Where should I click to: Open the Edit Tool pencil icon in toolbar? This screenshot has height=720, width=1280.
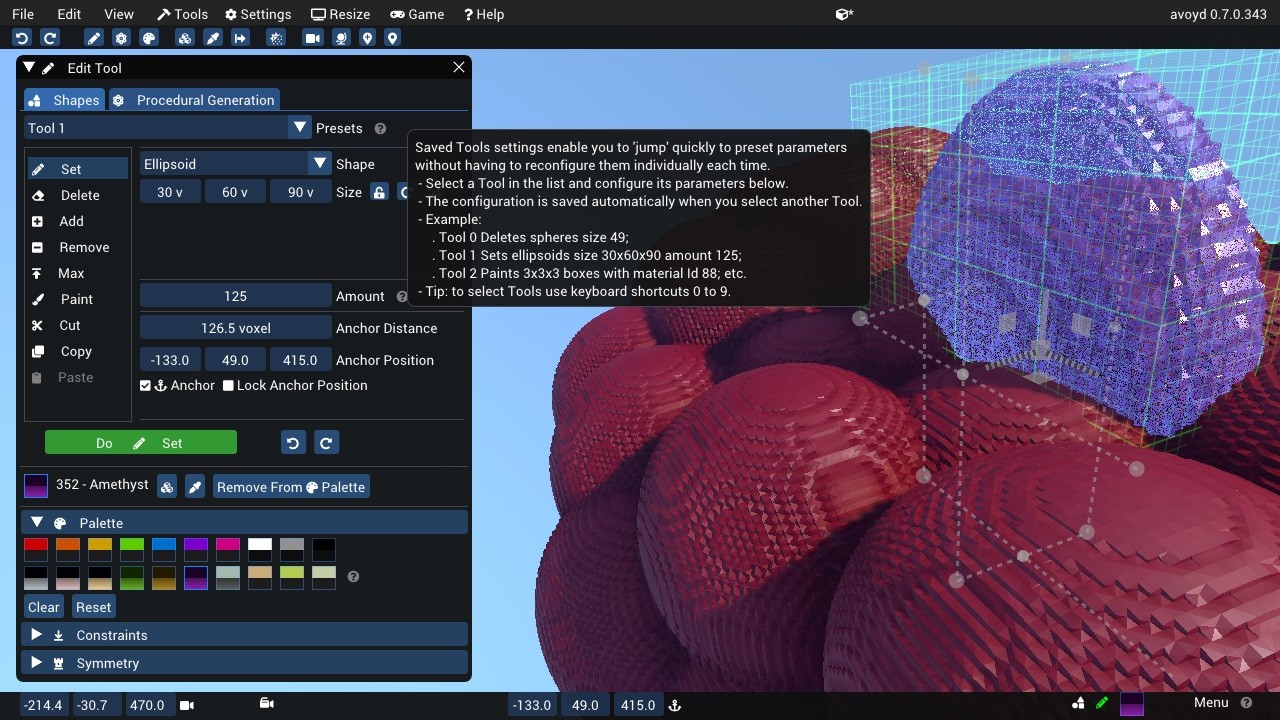[x=94, y=38]
